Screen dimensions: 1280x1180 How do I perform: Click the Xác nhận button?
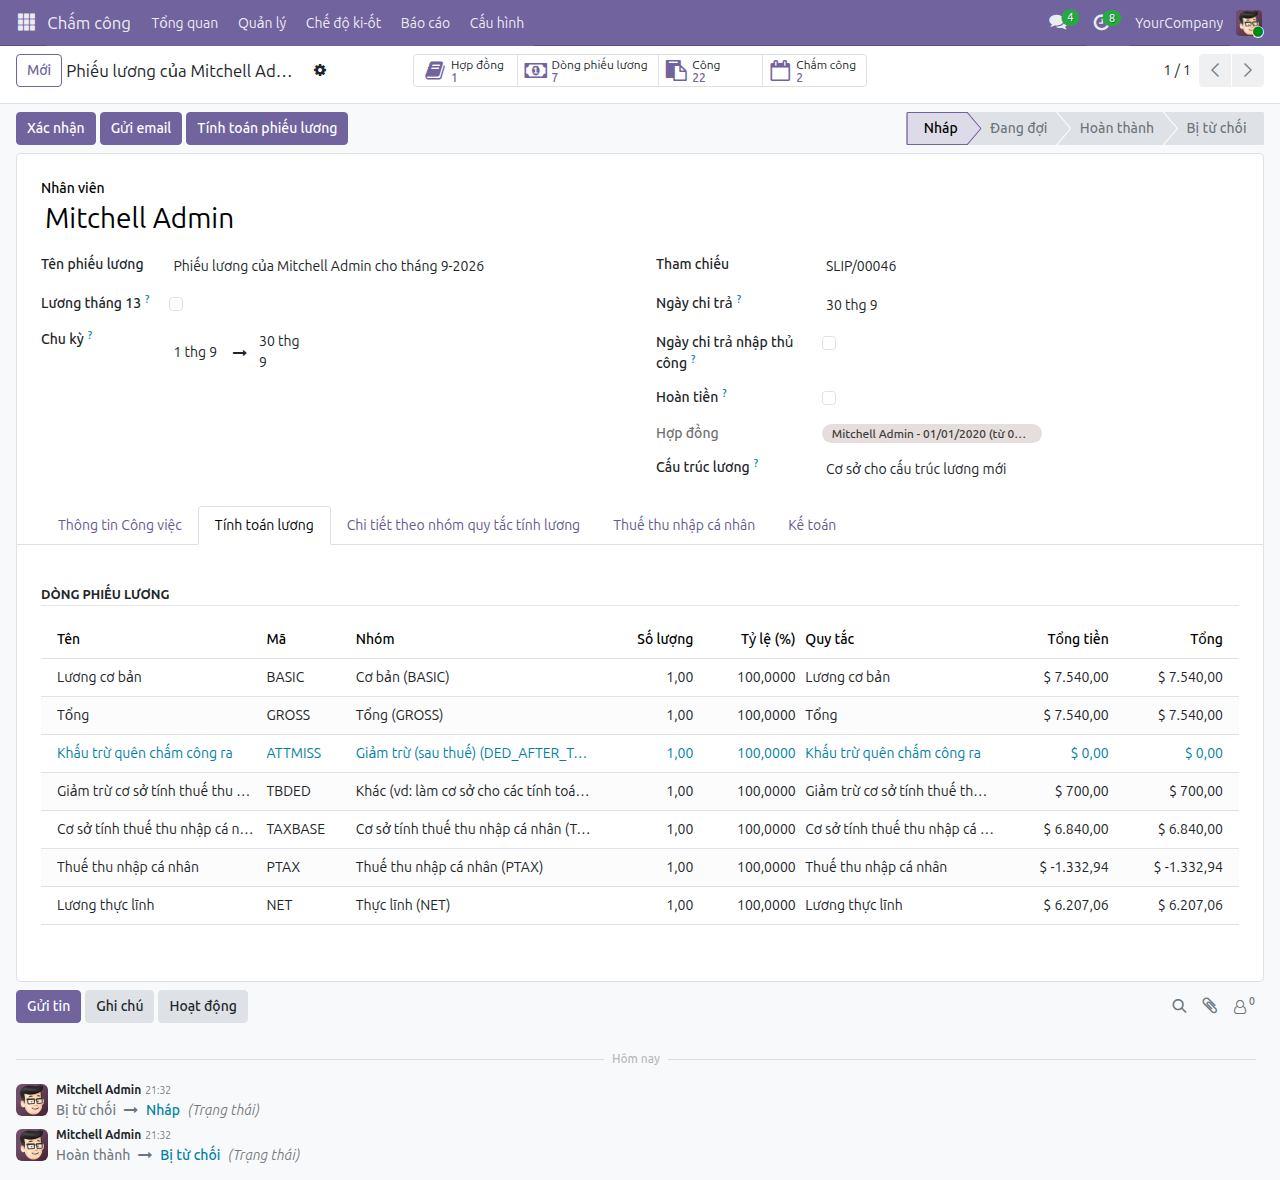point(56,128)
